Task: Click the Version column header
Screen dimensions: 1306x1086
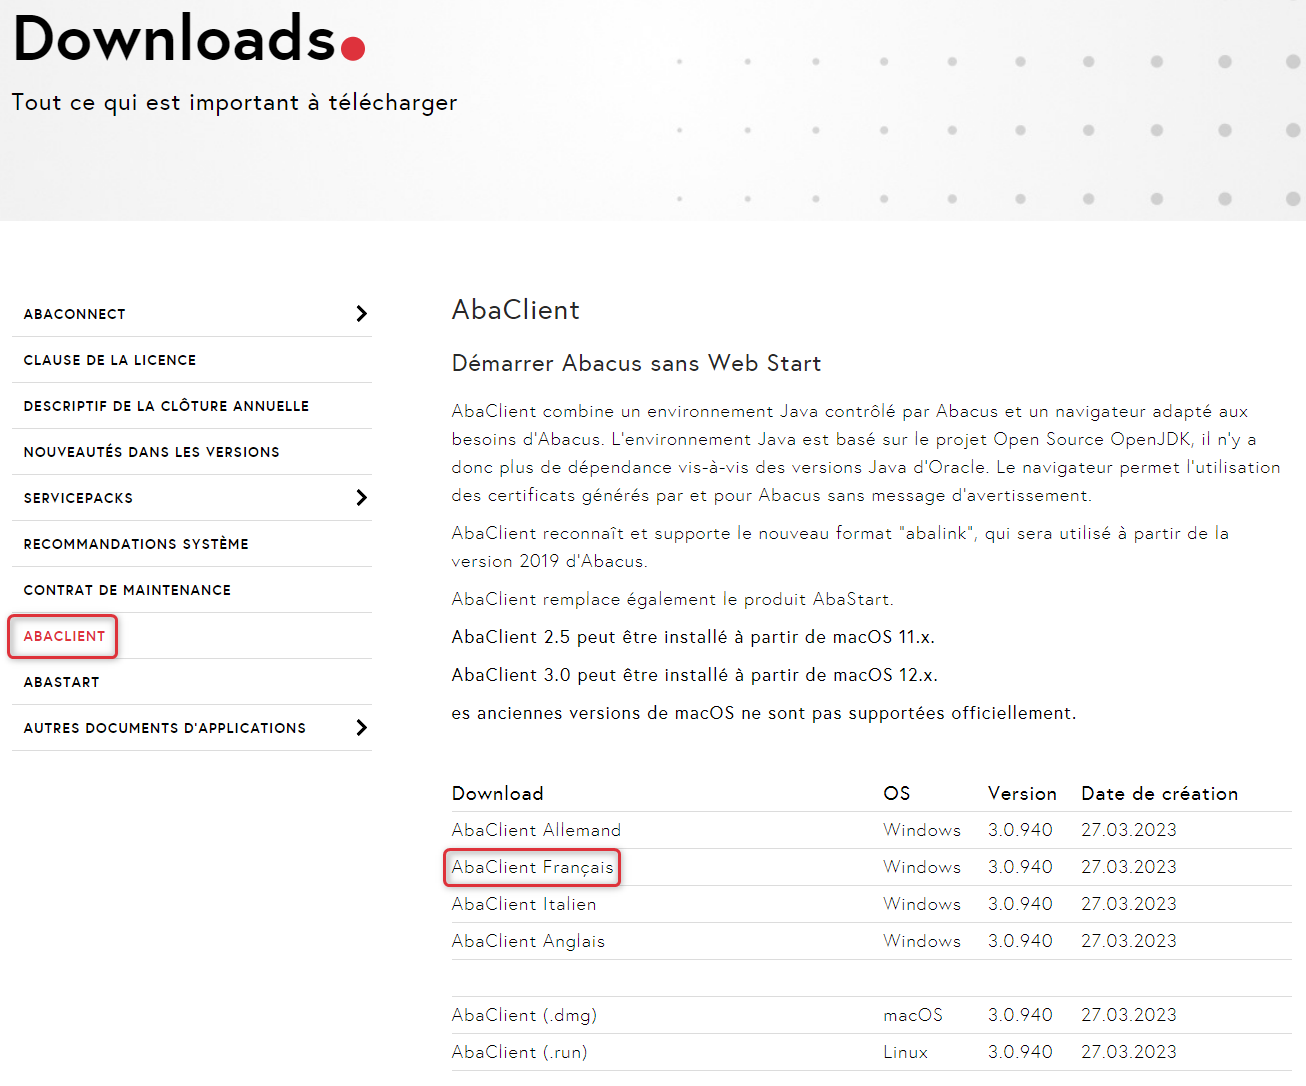Action: pos(1022,793)
